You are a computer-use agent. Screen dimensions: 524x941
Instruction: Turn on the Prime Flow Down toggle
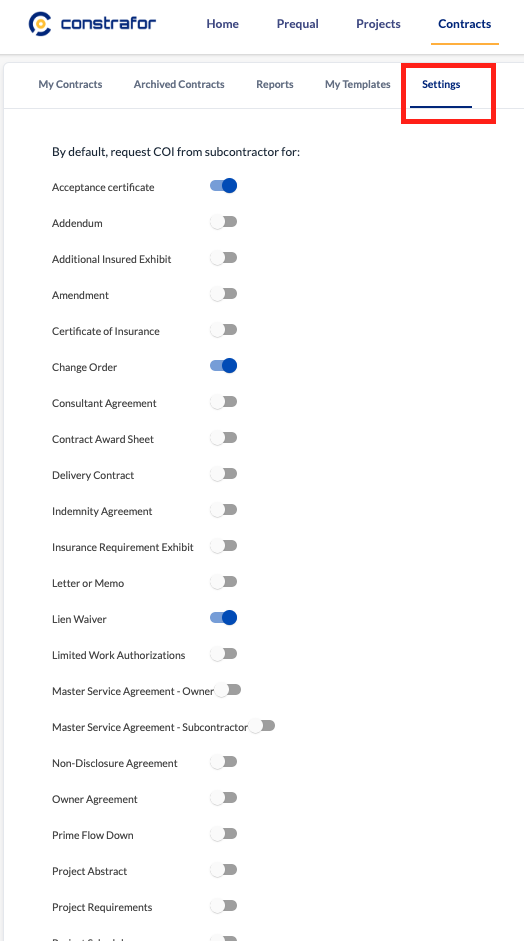coord(223,834)
